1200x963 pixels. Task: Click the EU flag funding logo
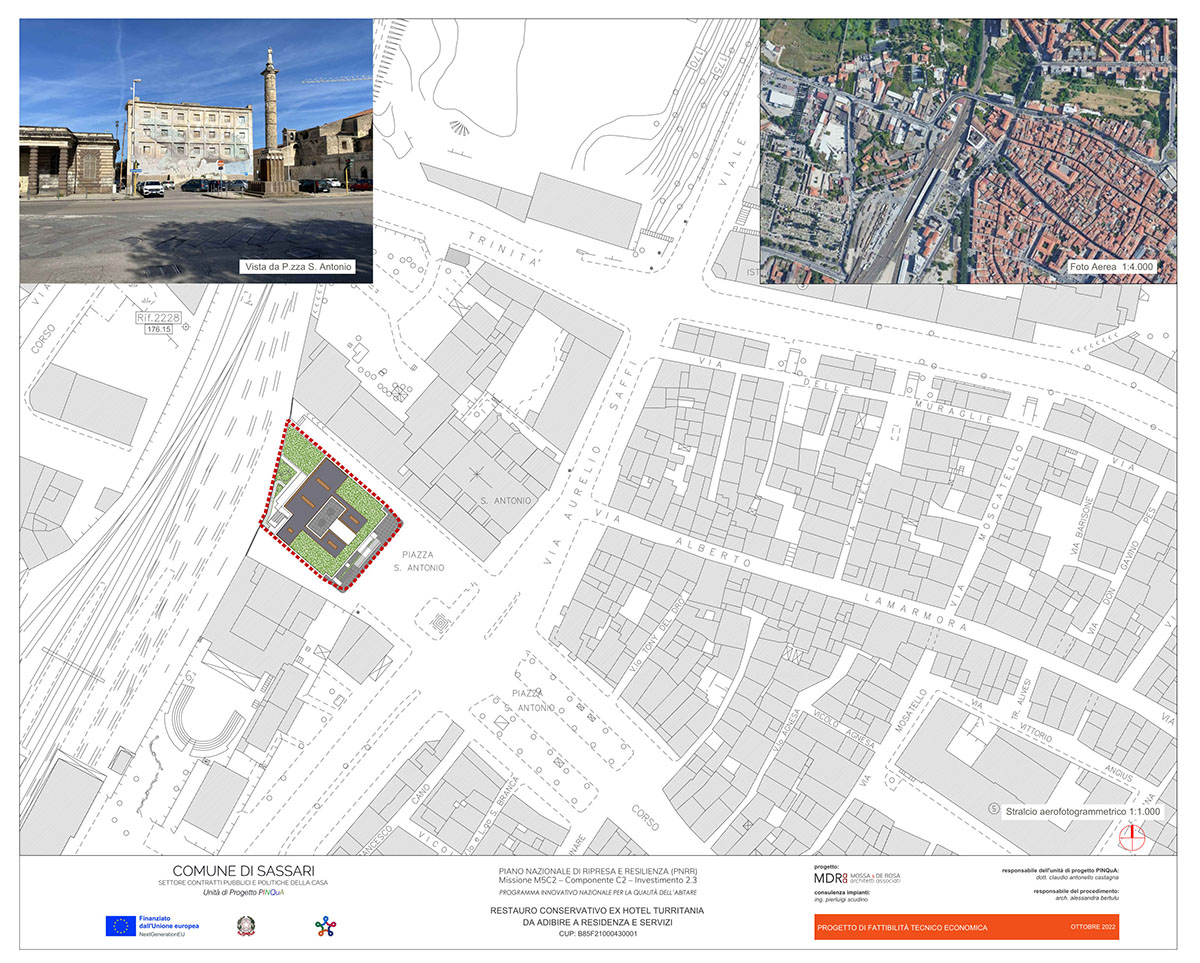tap(122, 925)
